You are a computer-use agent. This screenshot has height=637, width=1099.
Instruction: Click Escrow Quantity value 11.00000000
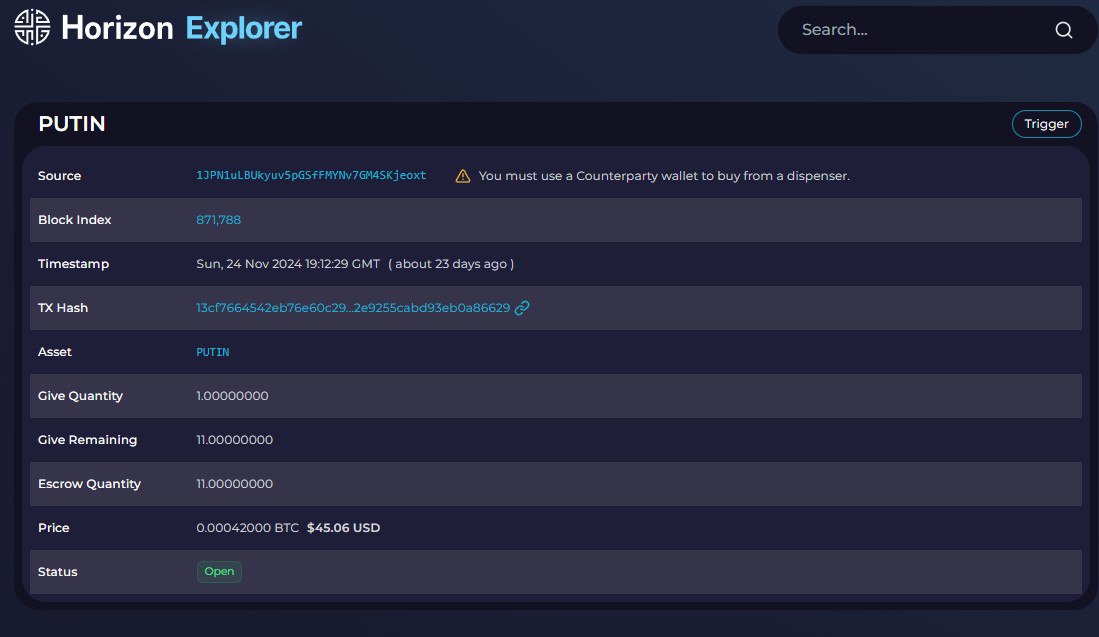pos(234,484)
